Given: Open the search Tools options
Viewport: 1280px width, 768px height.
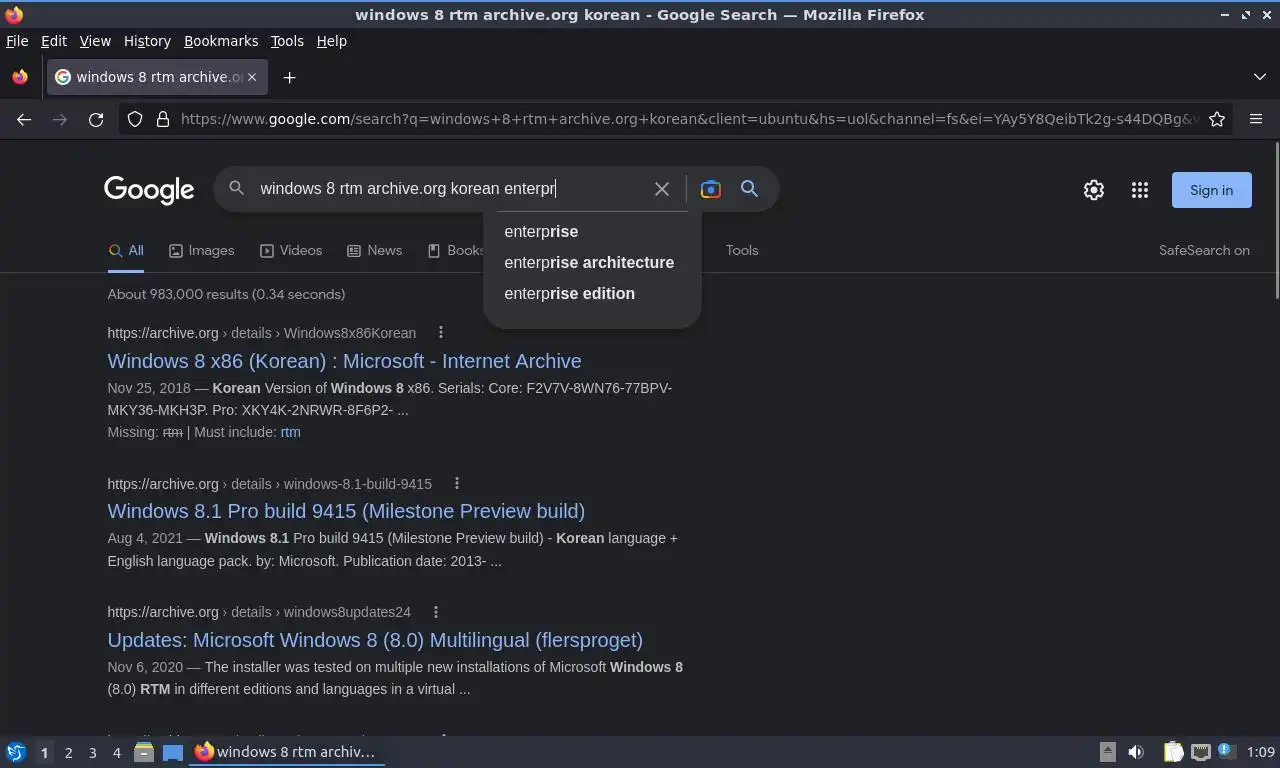Looking at the screenshot, I should [x=742, y=250].
